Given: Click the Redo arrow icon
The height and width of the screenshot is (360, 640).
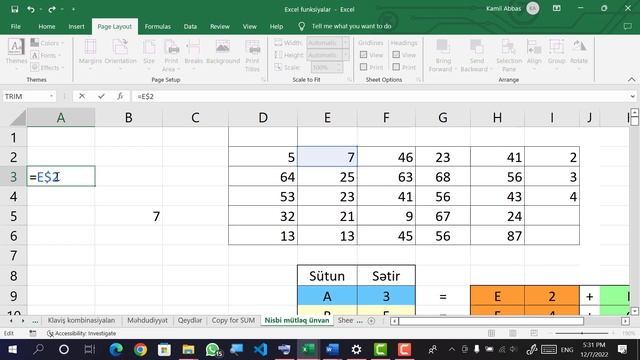Looking at the screenshot, I should coord(52,9).
